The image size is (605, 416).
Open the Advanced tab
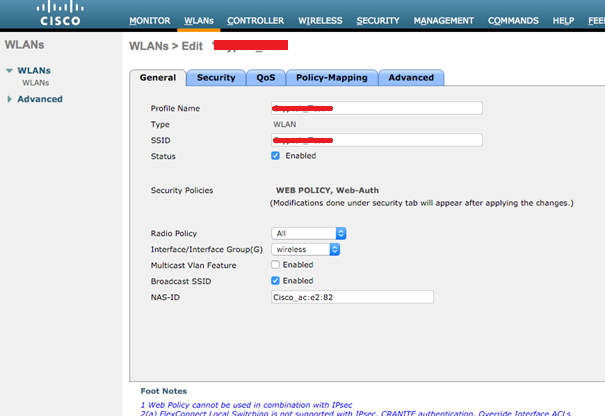411,78
